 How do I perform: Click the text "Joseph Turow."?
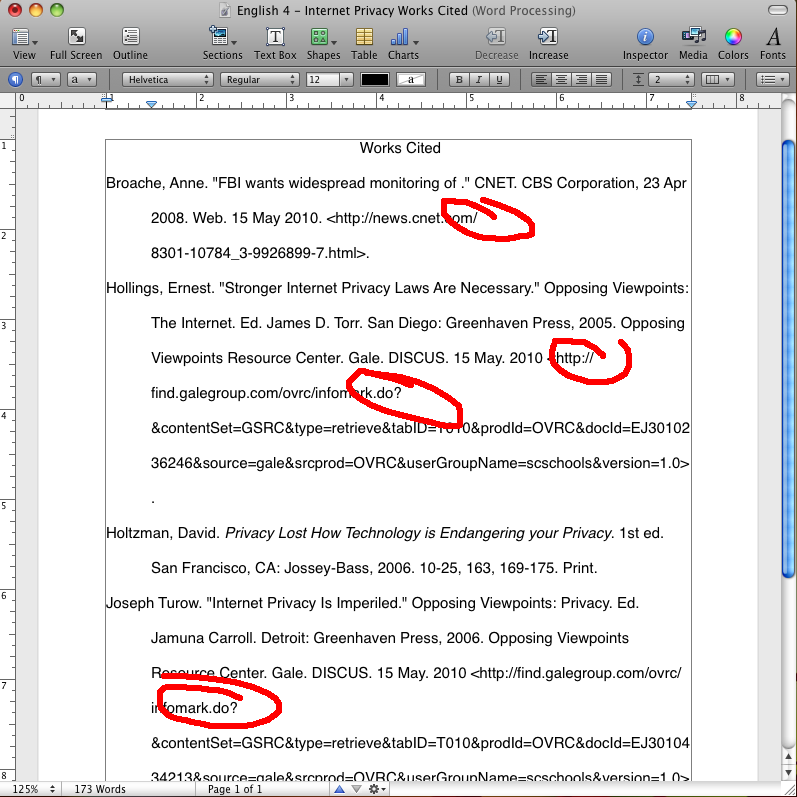point(154,603)
